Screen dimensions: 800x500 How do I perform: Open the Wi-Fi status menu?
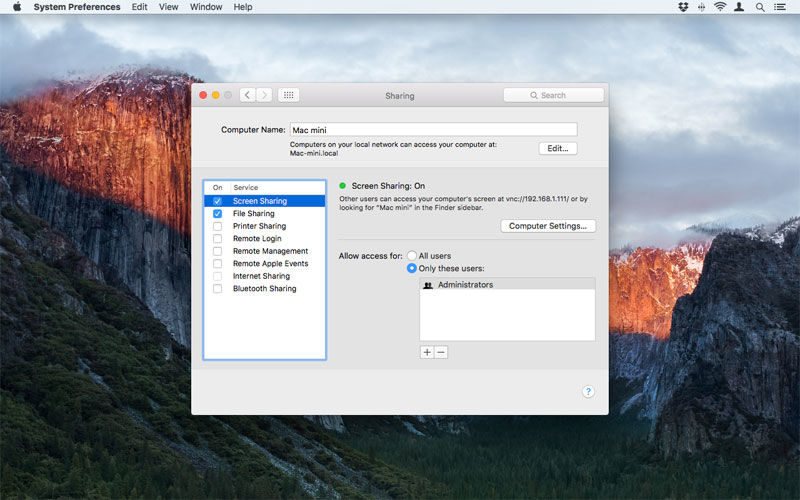[x=720, y=7]
